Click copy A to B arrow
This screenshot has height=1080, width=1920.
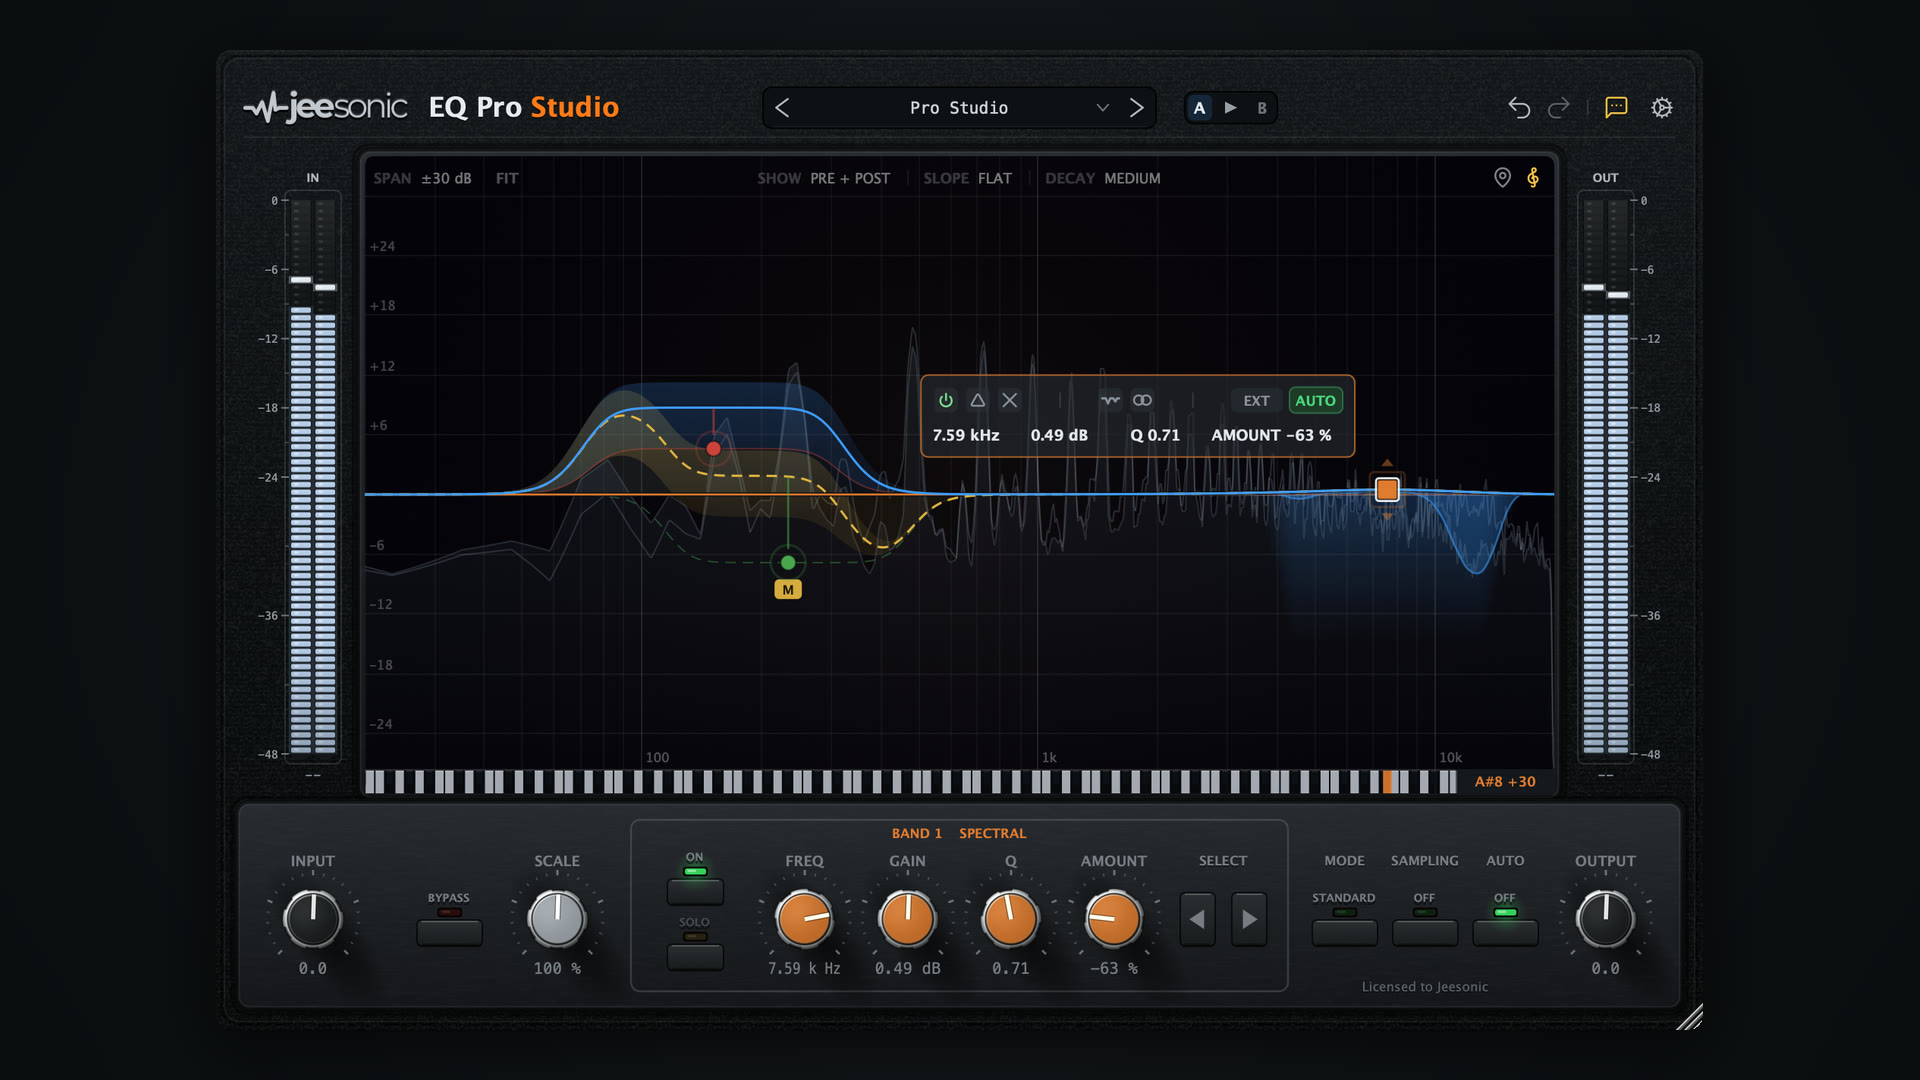[1231, 108]
